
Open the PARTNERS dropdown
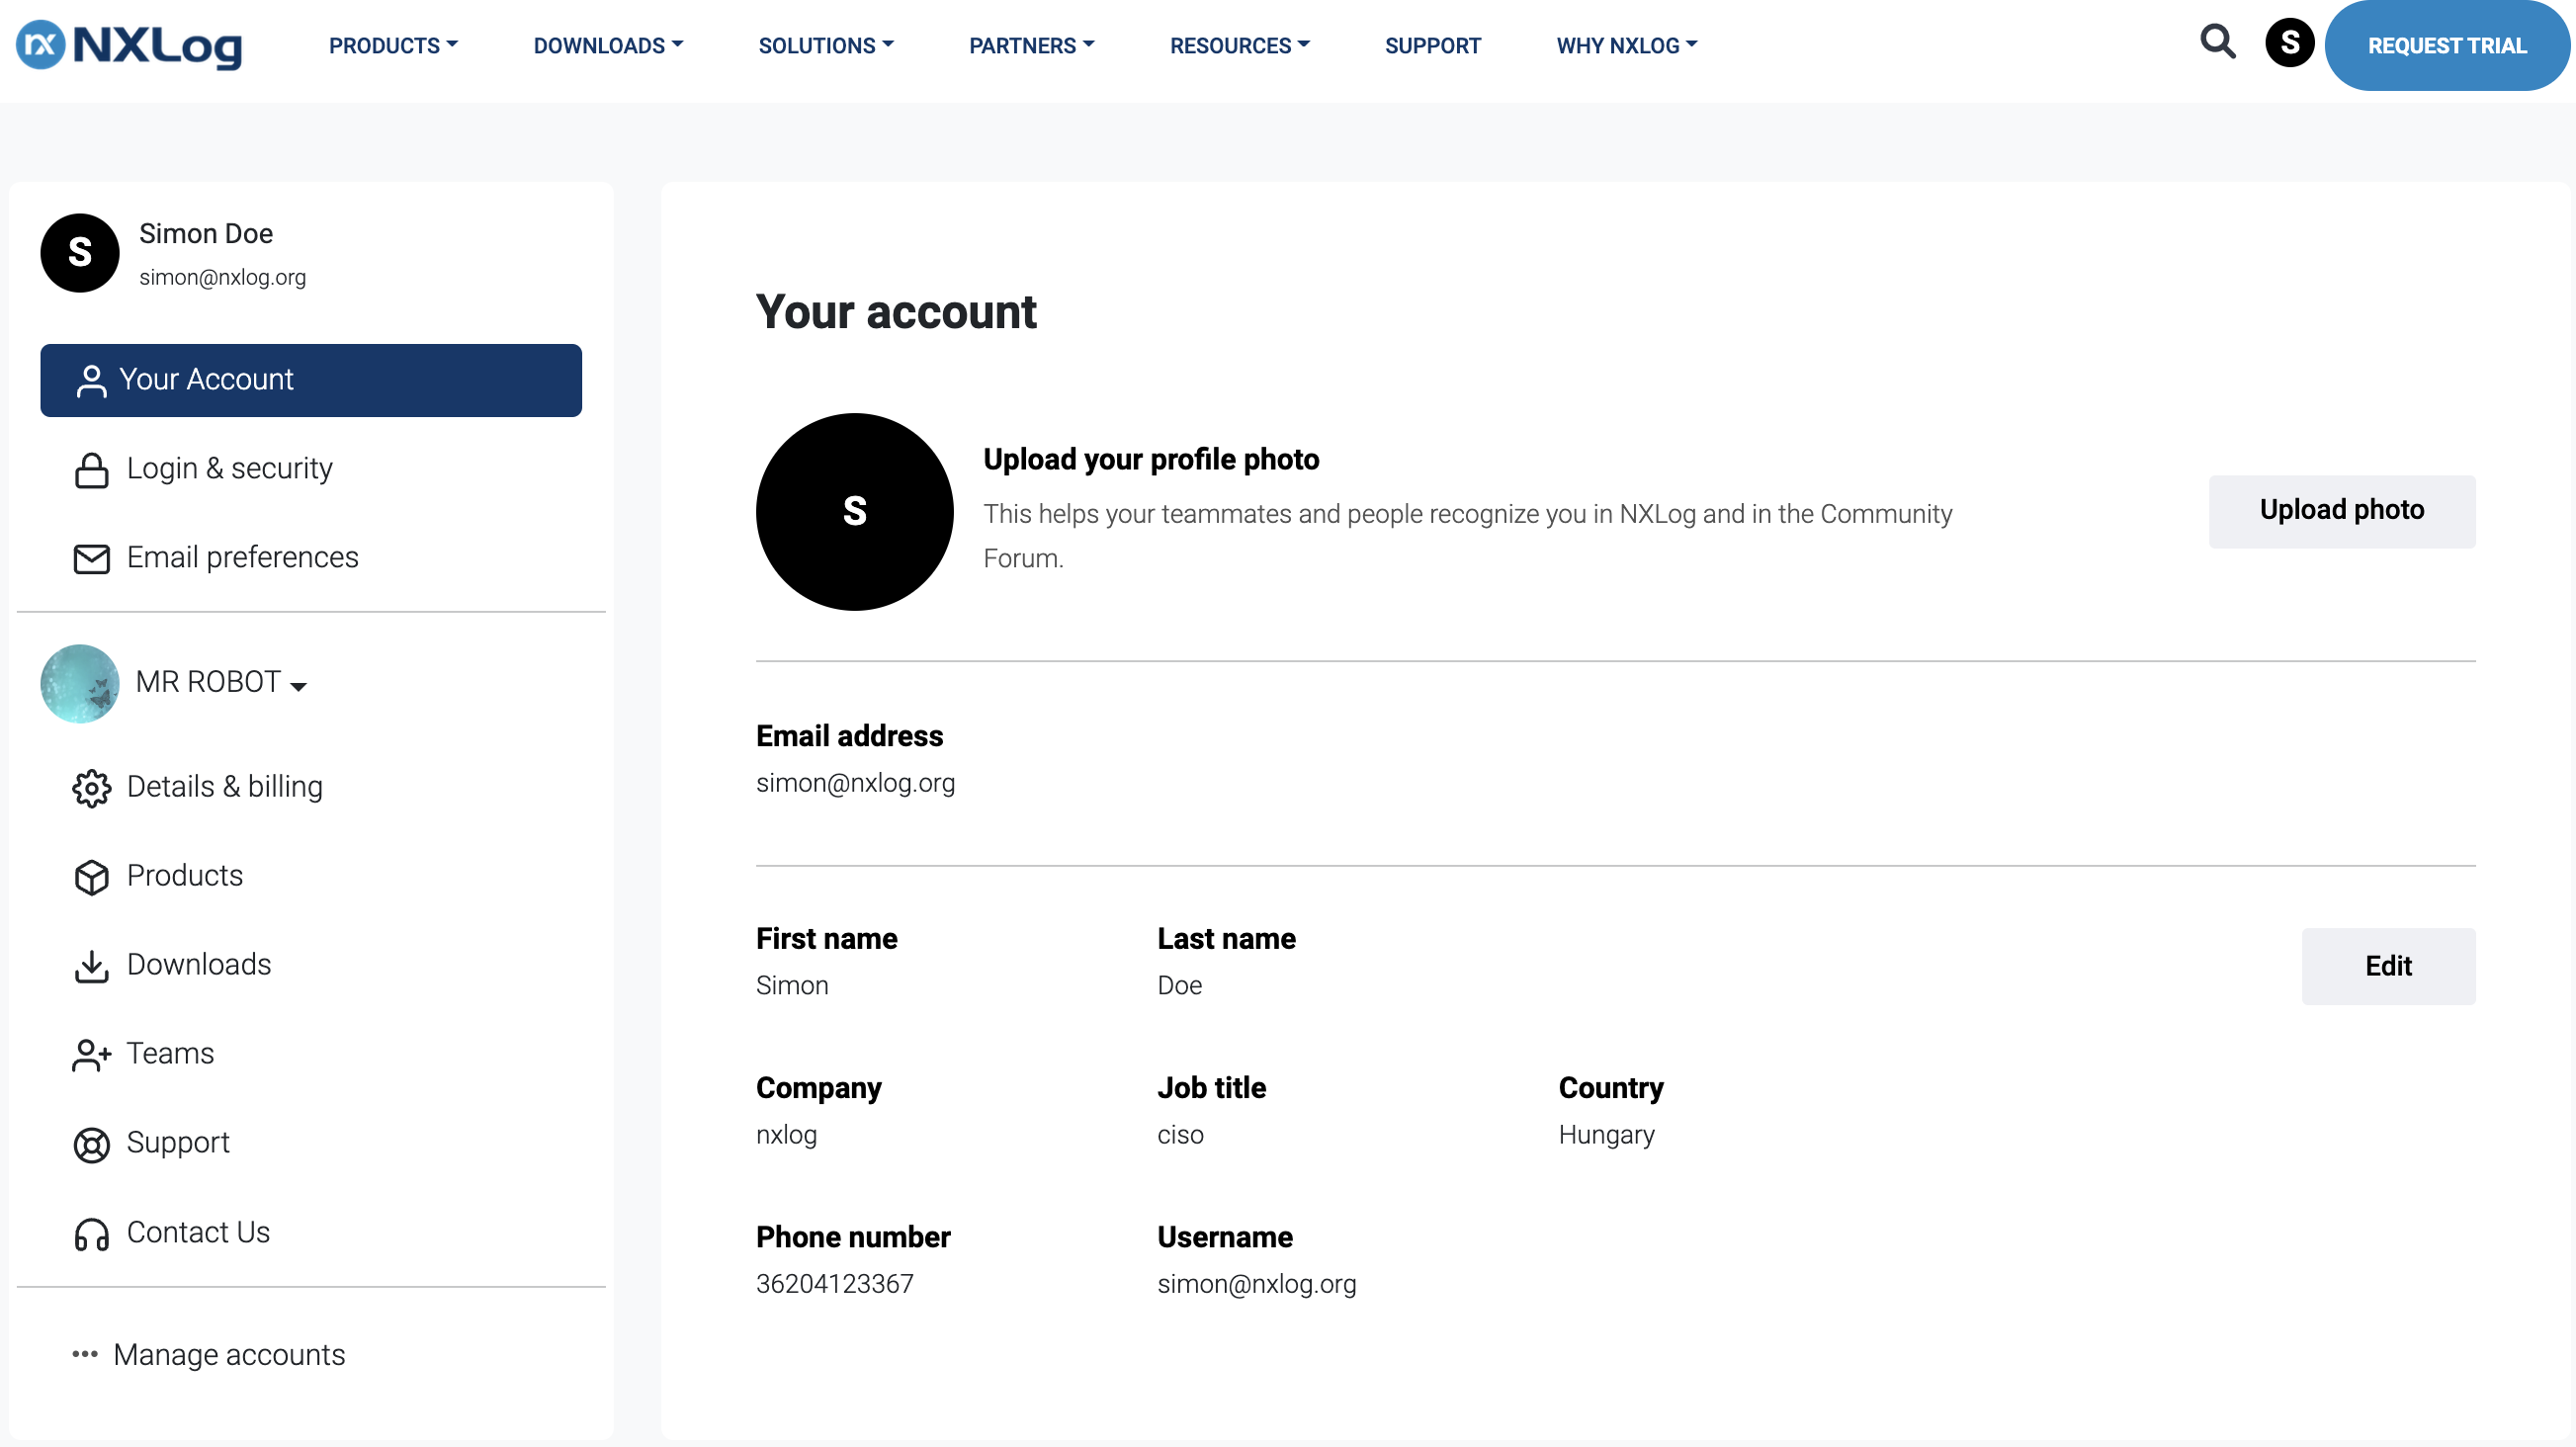tap(1032, 46)
